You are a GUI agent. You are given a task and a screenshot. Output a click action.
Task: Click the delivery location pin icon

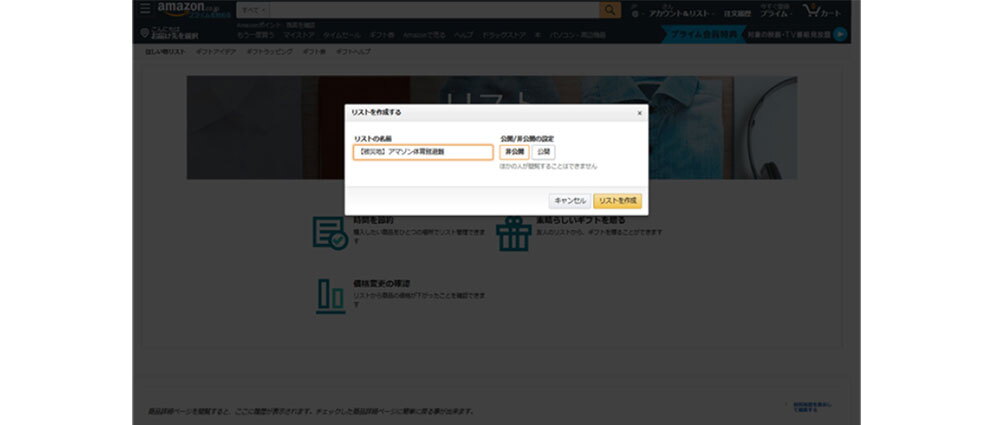145,33
